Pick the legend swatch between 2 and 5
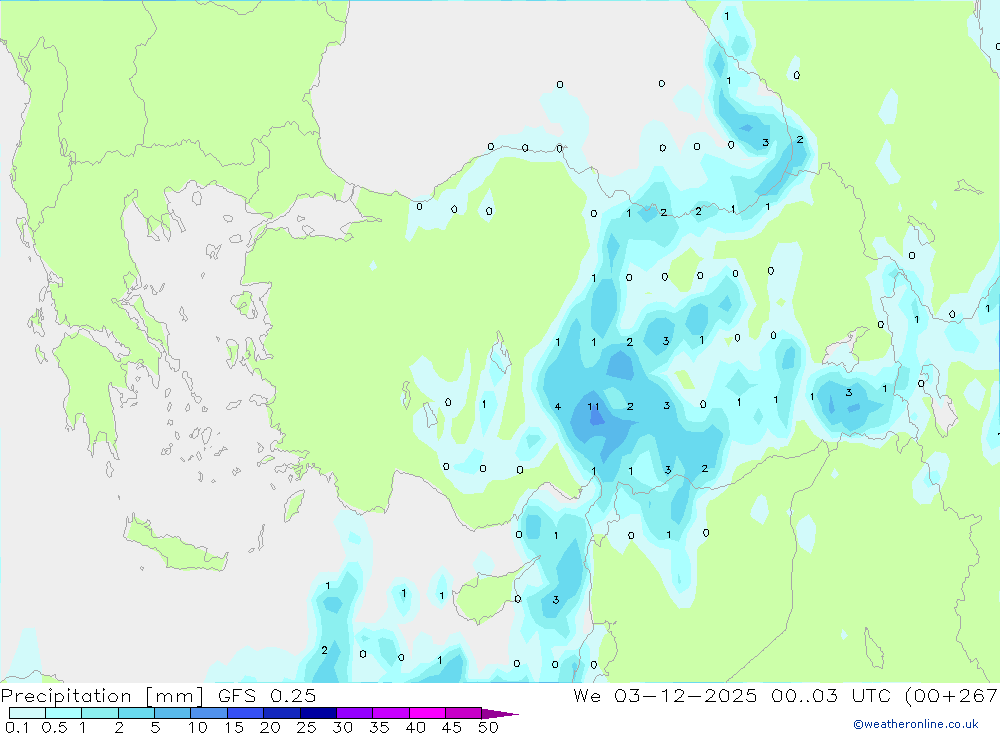 (x=136, y=713)
